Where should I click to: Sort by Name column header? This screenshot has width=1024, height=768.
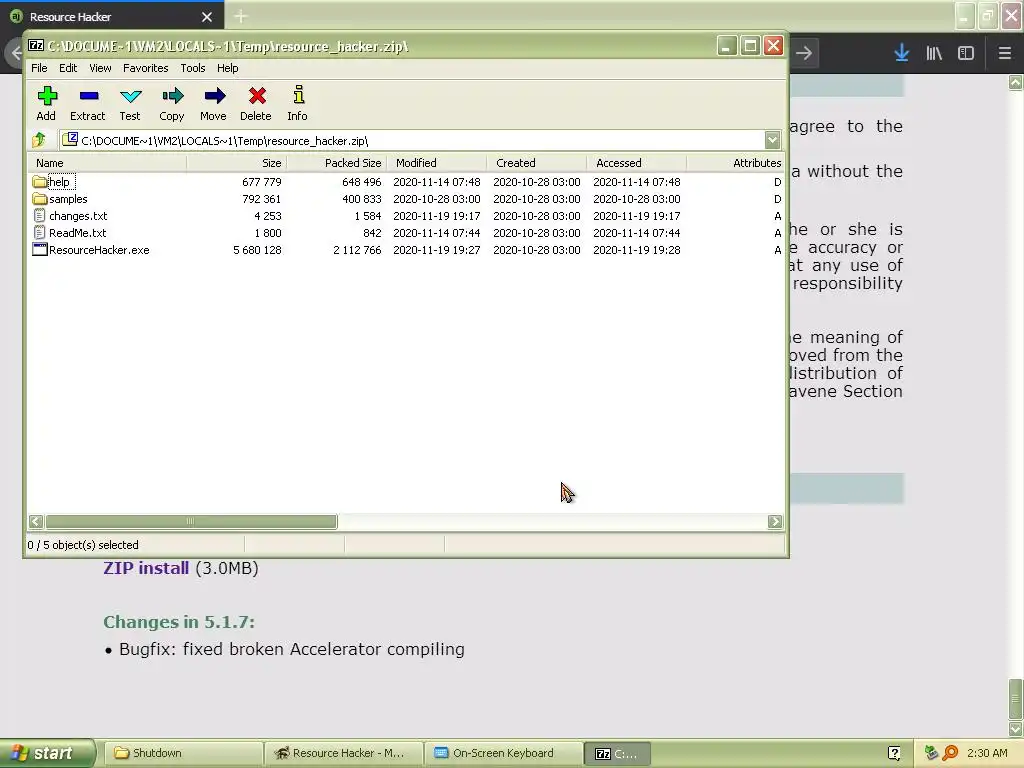[107, 163]
